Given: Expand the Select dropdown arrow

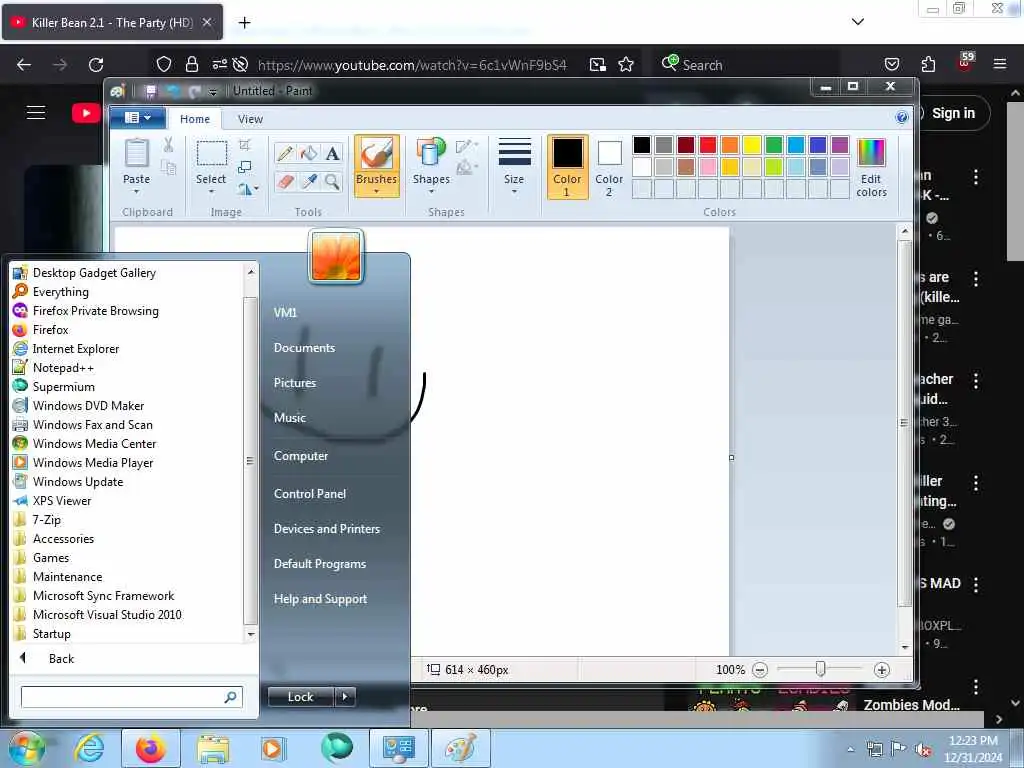Looking at the screenshot, I should tap(212, 192).
